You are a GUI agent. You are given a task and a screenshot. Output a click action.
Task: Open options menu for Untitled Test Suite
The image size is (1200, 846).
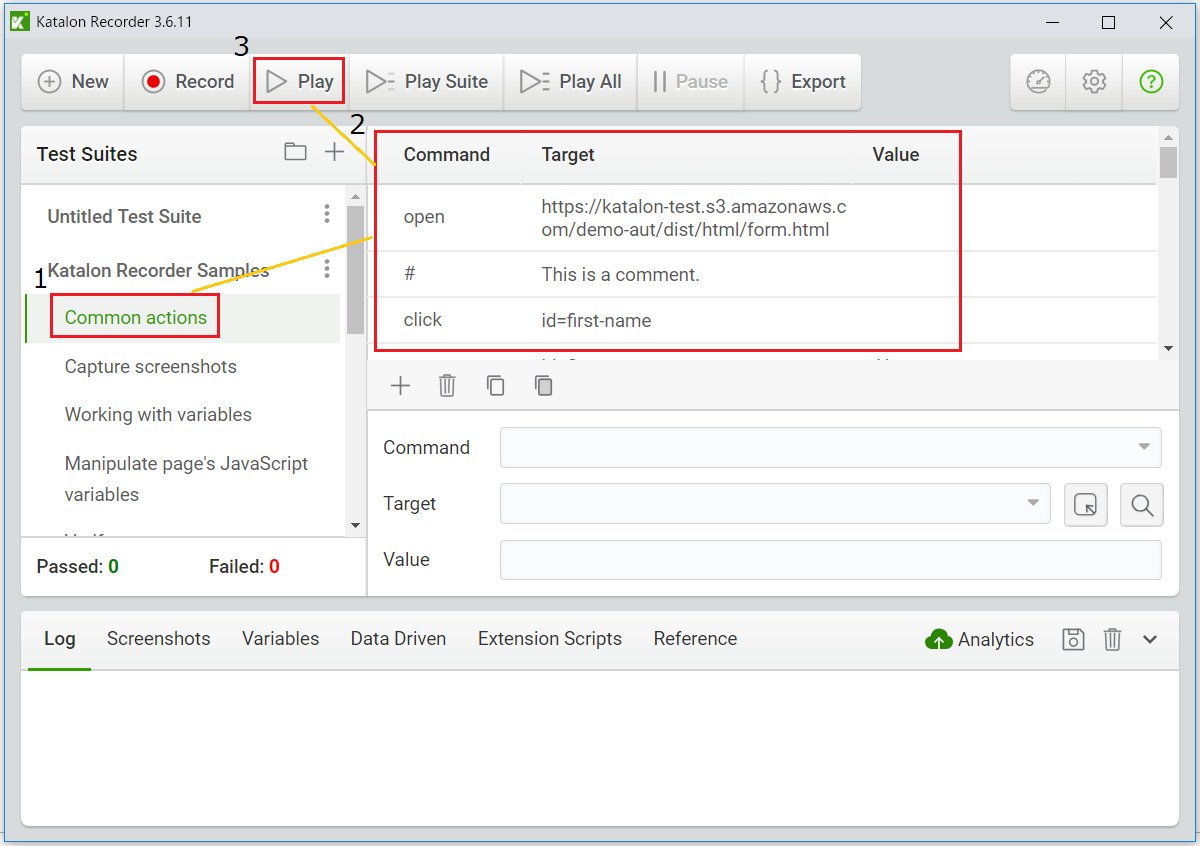pos(326,214)
